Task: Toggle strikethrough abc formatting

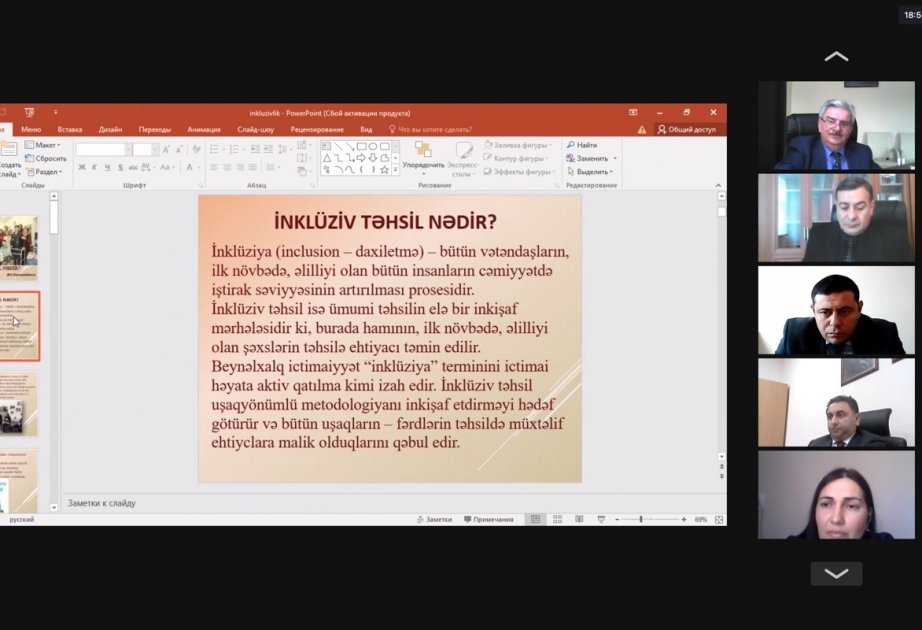Action: pyautogui.click(x=133, y=168)
